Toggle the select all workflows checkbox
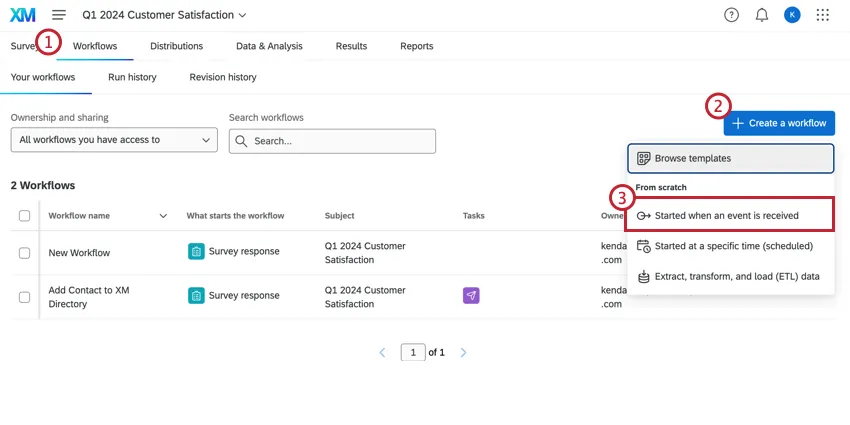Screen dimensions: 850x425 coord(24,215)
